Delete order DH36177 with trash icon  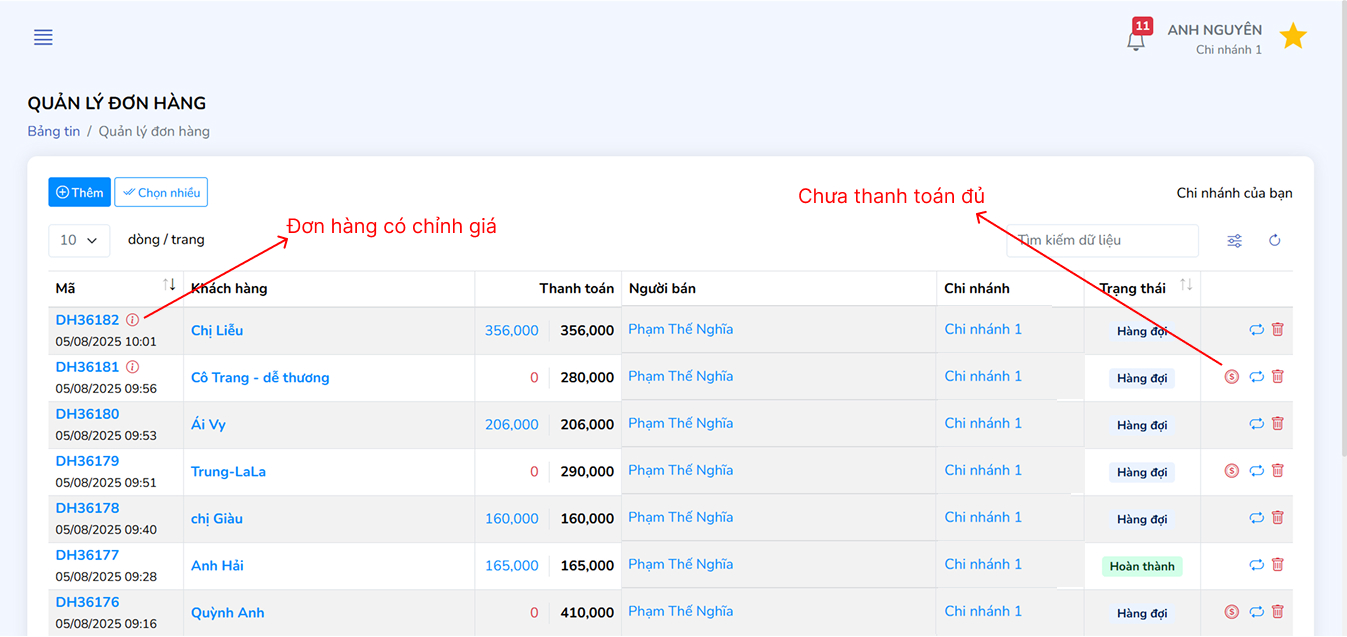pos(1277,565)
